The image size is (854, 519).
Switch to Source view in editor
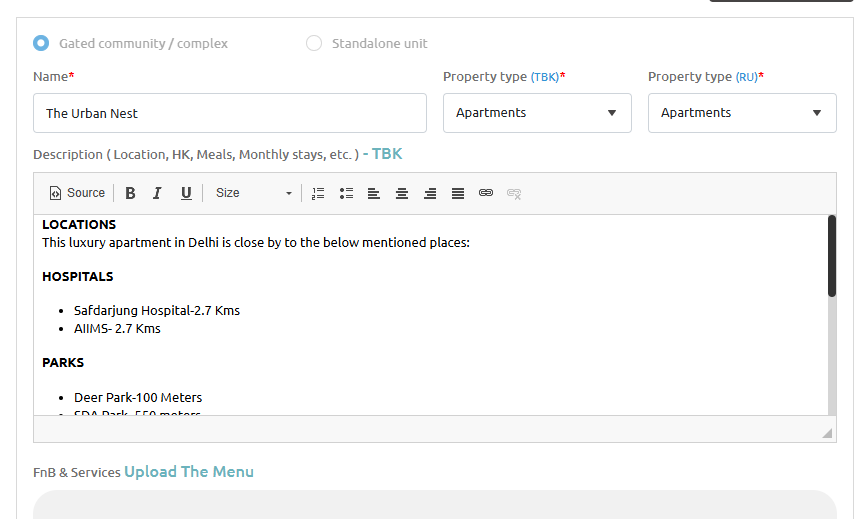coord(77,193)
